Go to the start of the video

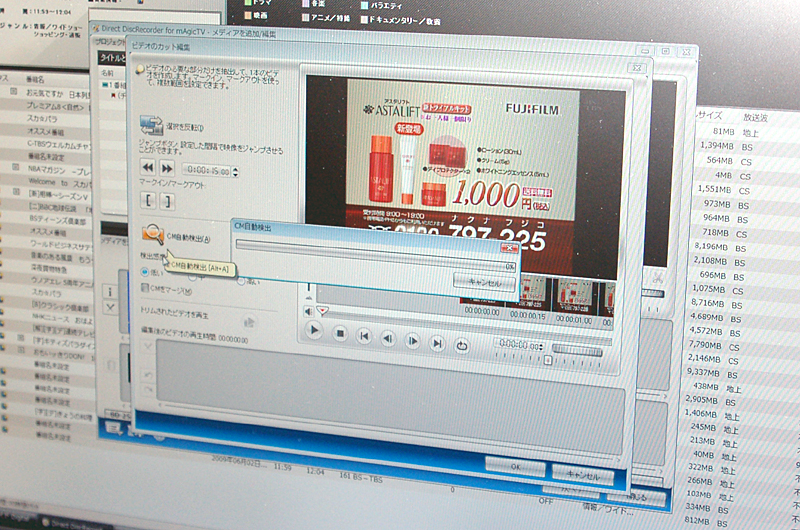point(364,336)
